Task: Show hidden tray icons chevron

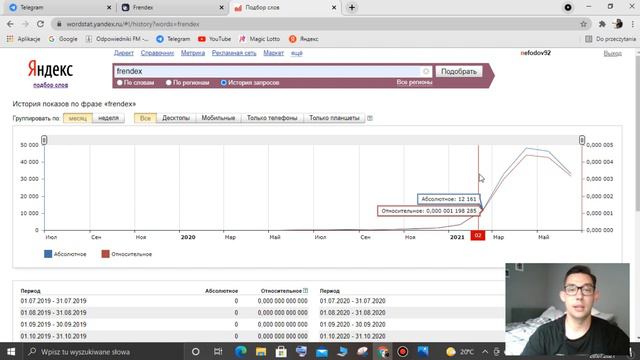Action: (x=484, y=351)
